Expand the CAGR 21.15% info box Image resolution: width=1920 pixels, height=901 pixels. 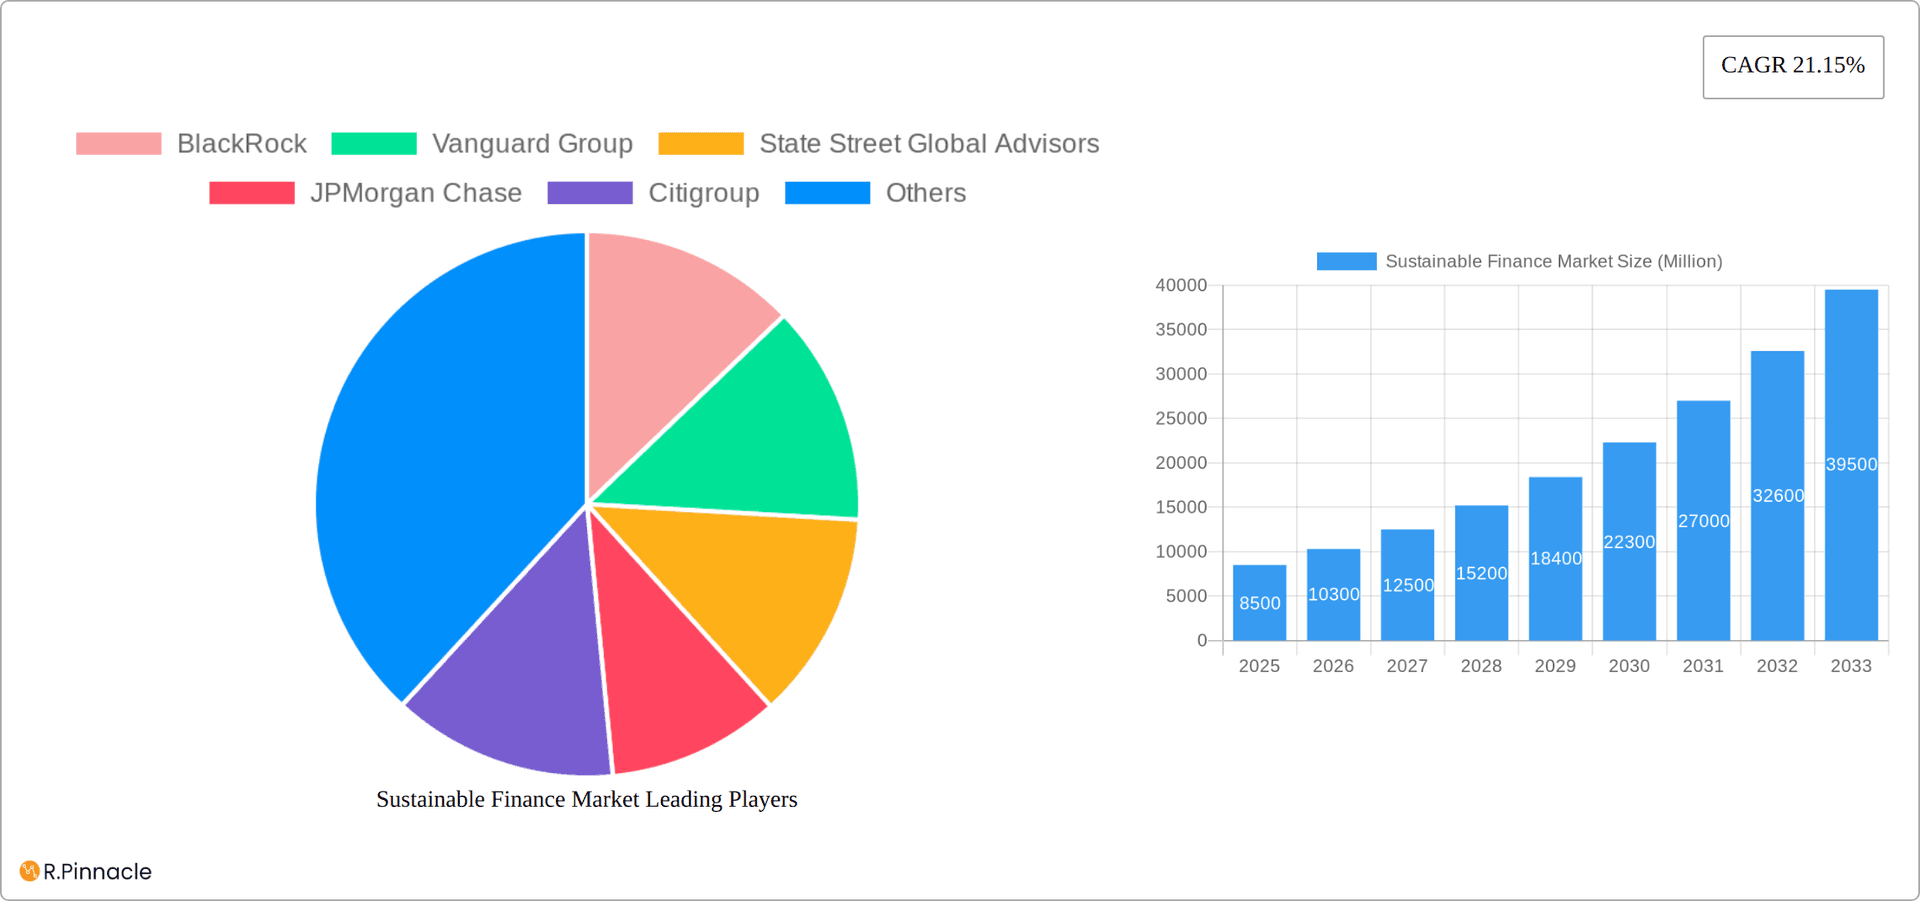coord(1792,65)
